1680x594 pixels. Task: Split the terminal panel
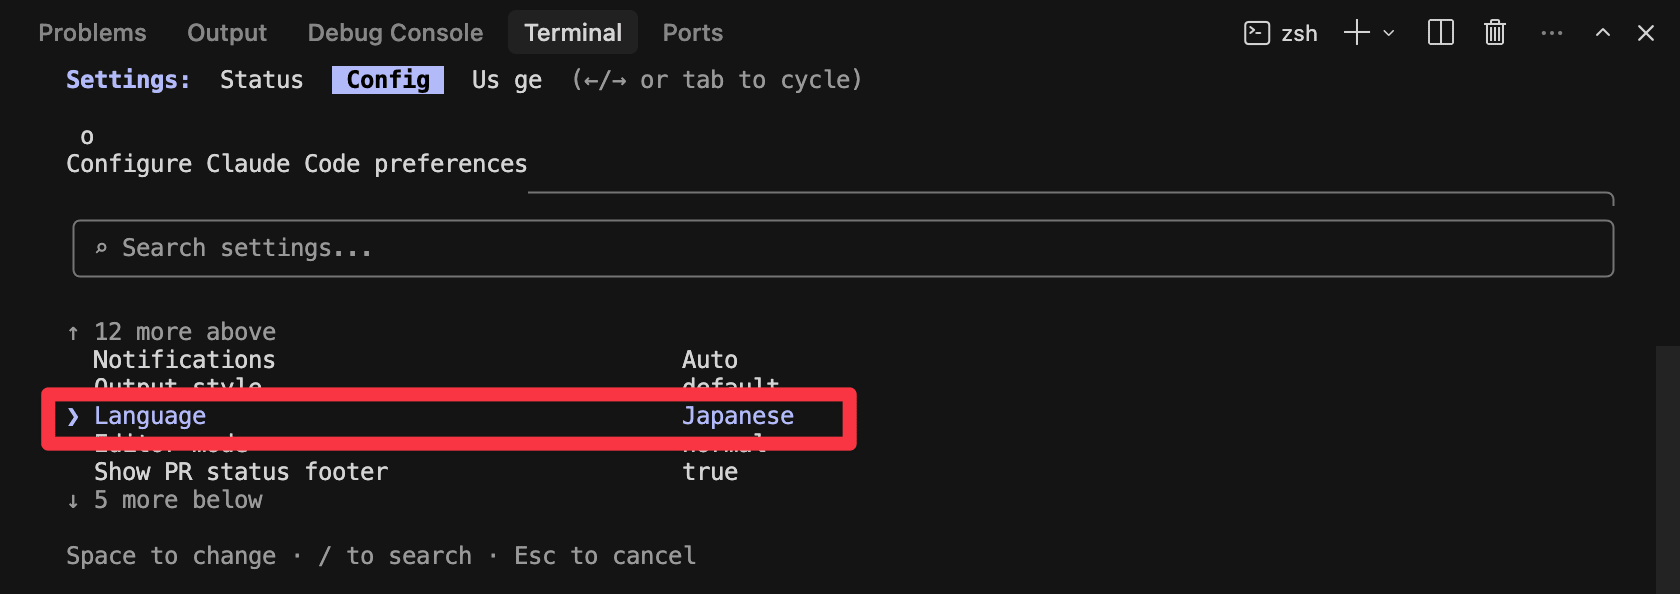point(1441,33)
